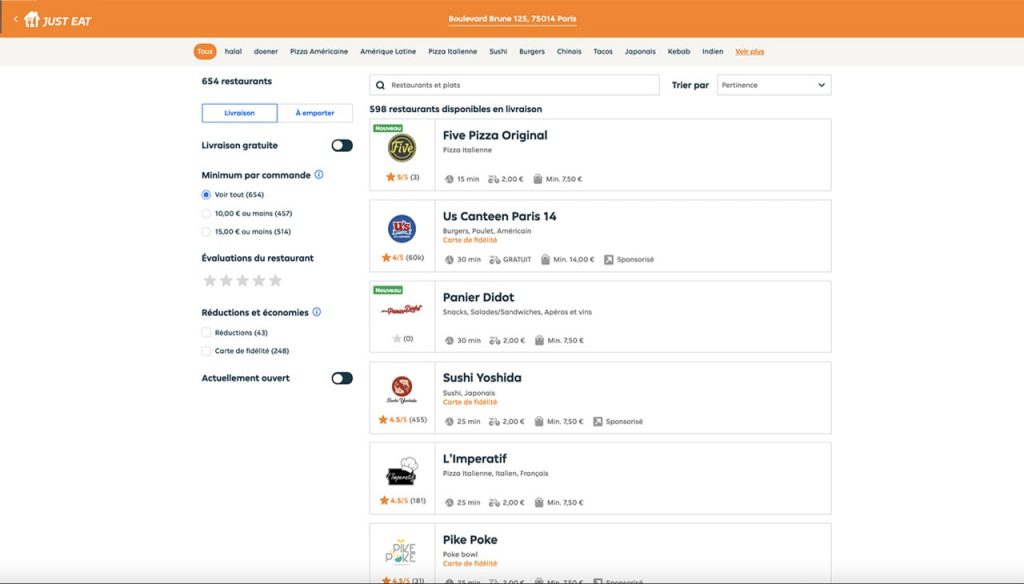
Task: Open Us Canteen Paris 14 logo
Action: tap(402, 229)
